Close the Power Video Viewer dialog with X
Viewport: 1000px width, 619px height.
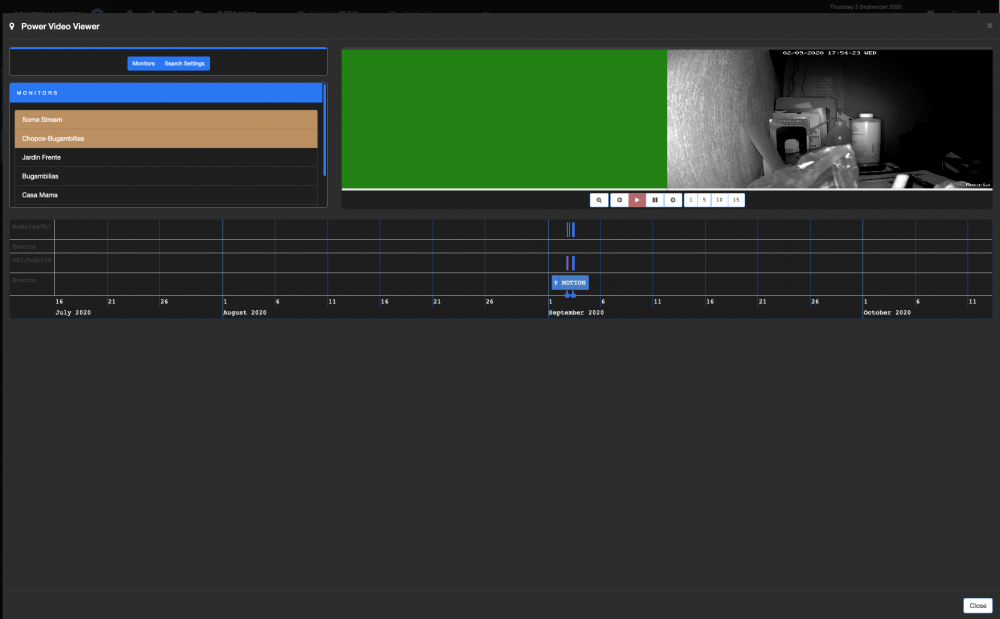click(989, 25)
